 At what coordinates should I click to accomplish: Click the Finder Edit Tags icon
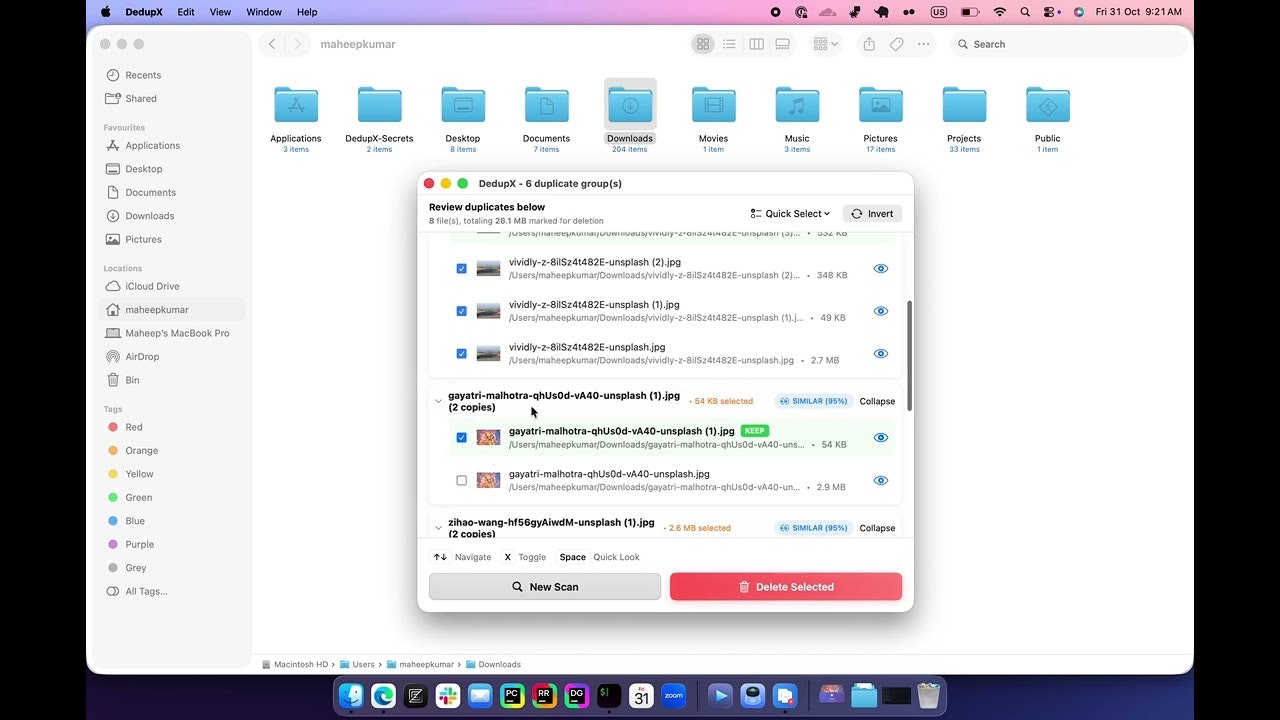click(897, 44)
